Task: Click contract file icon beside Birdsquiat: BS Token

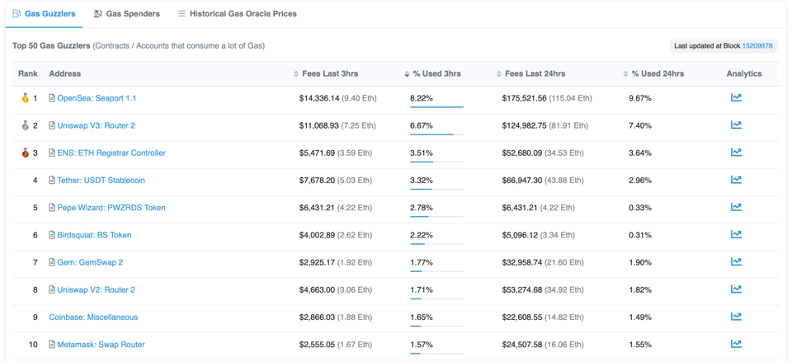Action: (52, 235)
